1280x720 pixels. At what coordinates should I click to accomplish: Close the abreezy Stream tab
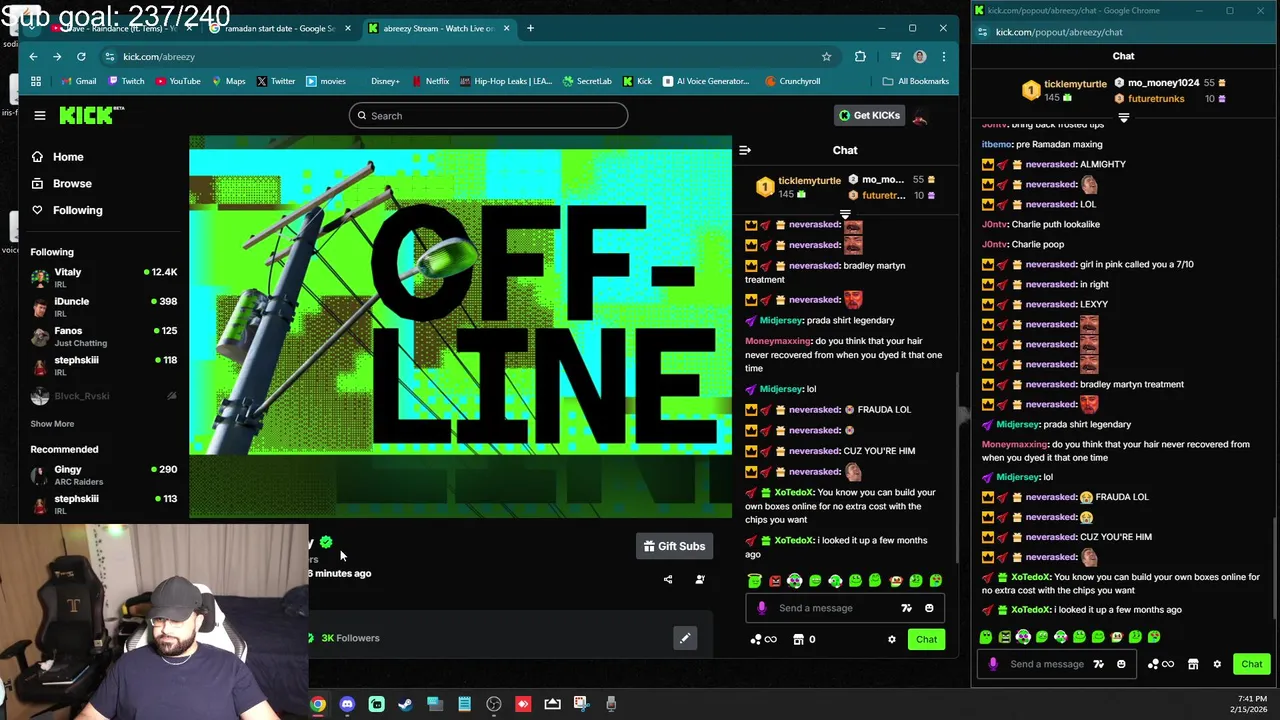point(506,28)
